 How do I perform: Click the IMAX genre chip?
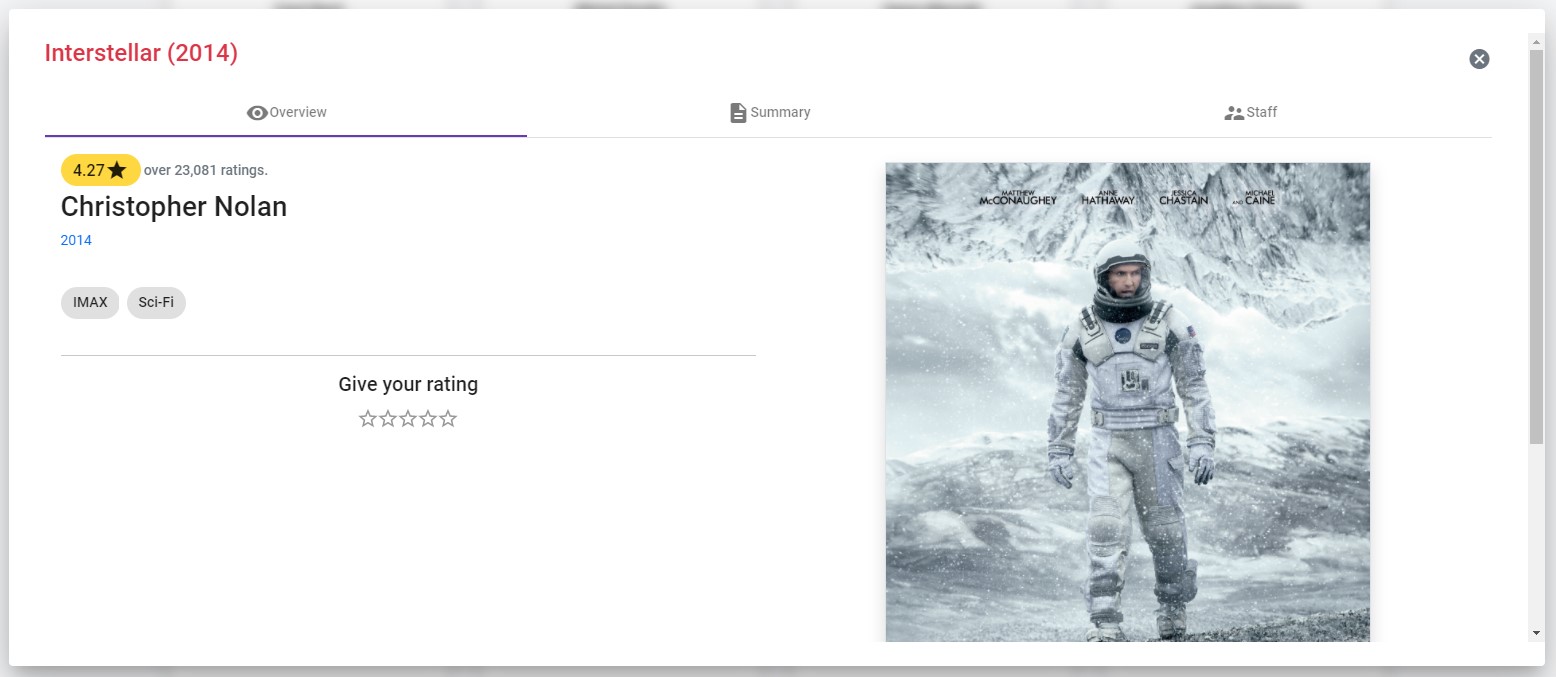90,303
